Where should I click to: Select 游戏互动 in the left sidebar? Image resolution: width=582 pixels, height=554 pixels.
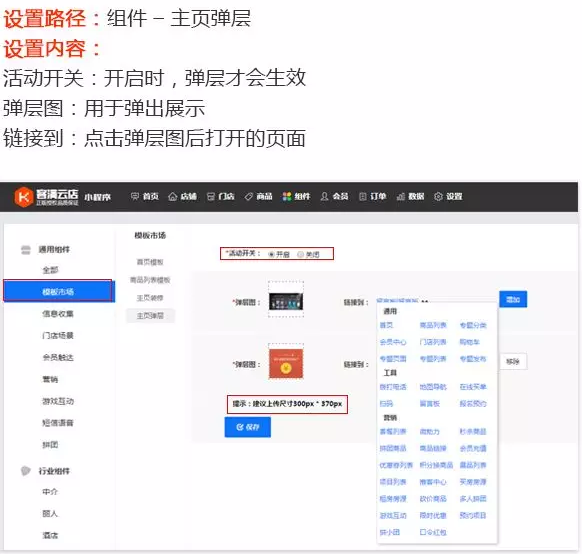point(58,401)
